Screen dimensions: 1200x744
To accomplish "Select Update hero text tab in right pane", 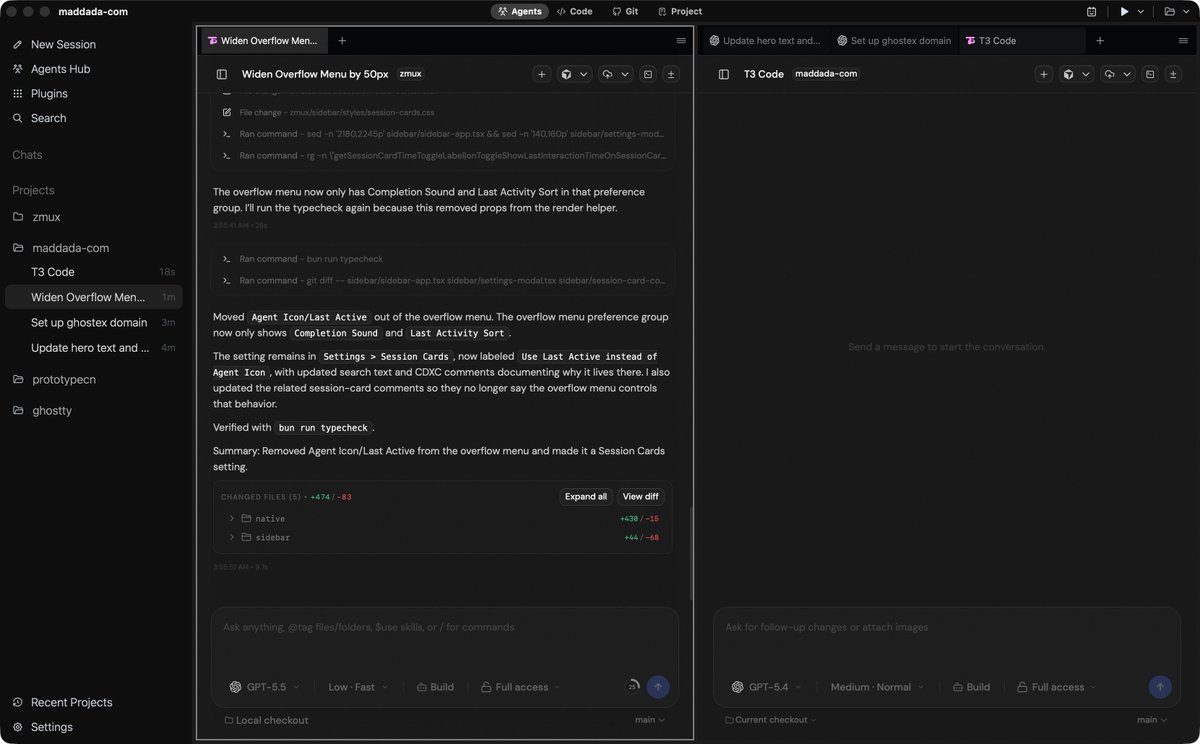I will pos(765,41).
